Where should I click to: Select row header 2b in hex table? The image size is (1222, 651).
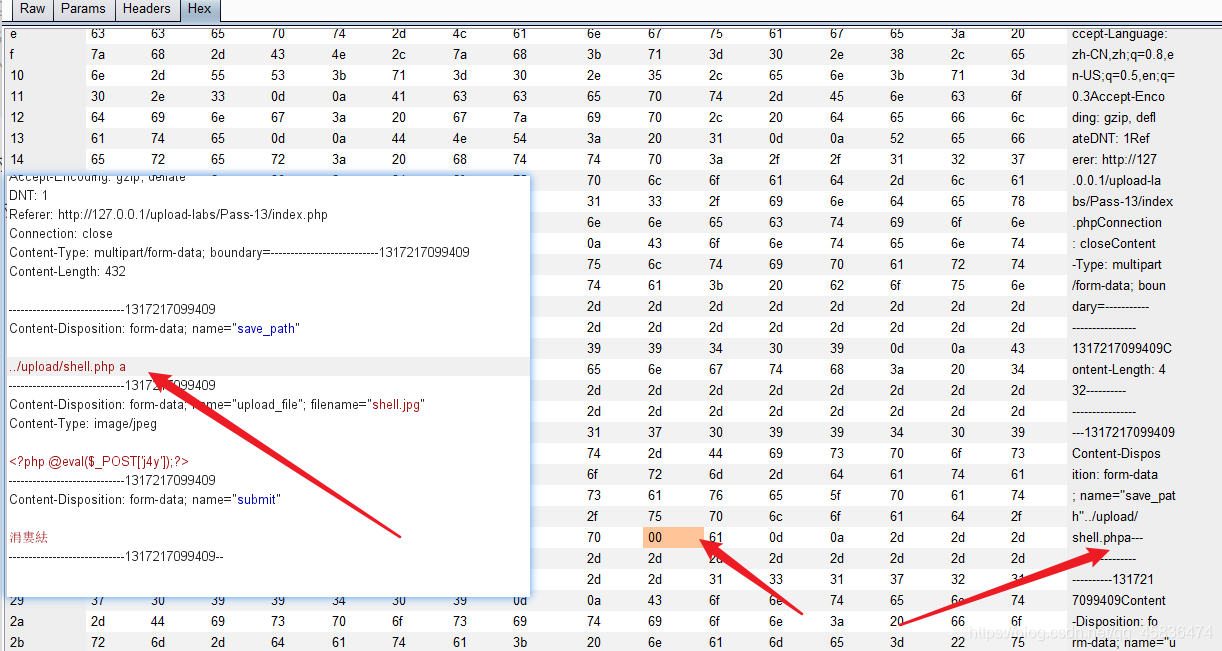click(x=17, y=642)
